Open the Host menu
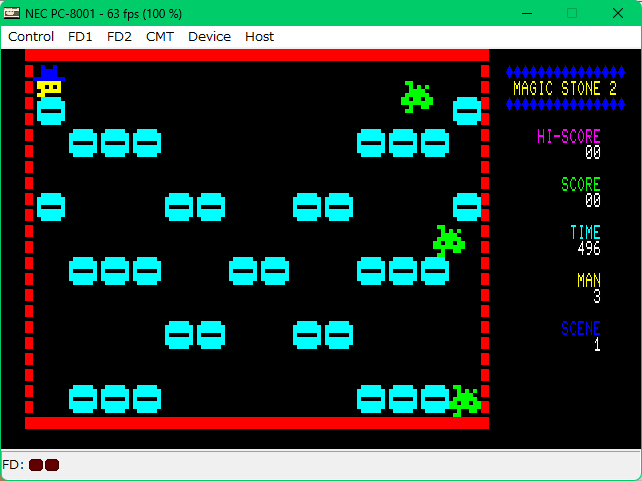This screenshot has height=481, width=642. coord(259,37)
